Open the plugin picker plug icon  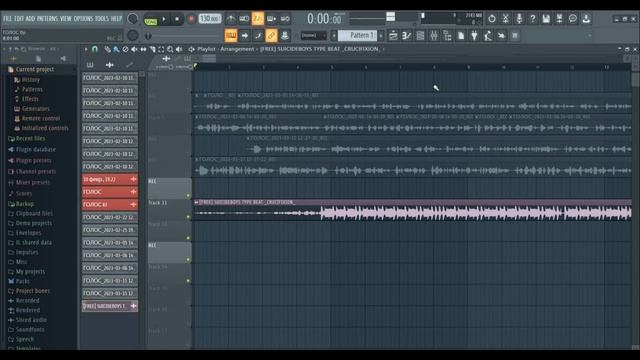pyautogui.click(x=474, y=36)
